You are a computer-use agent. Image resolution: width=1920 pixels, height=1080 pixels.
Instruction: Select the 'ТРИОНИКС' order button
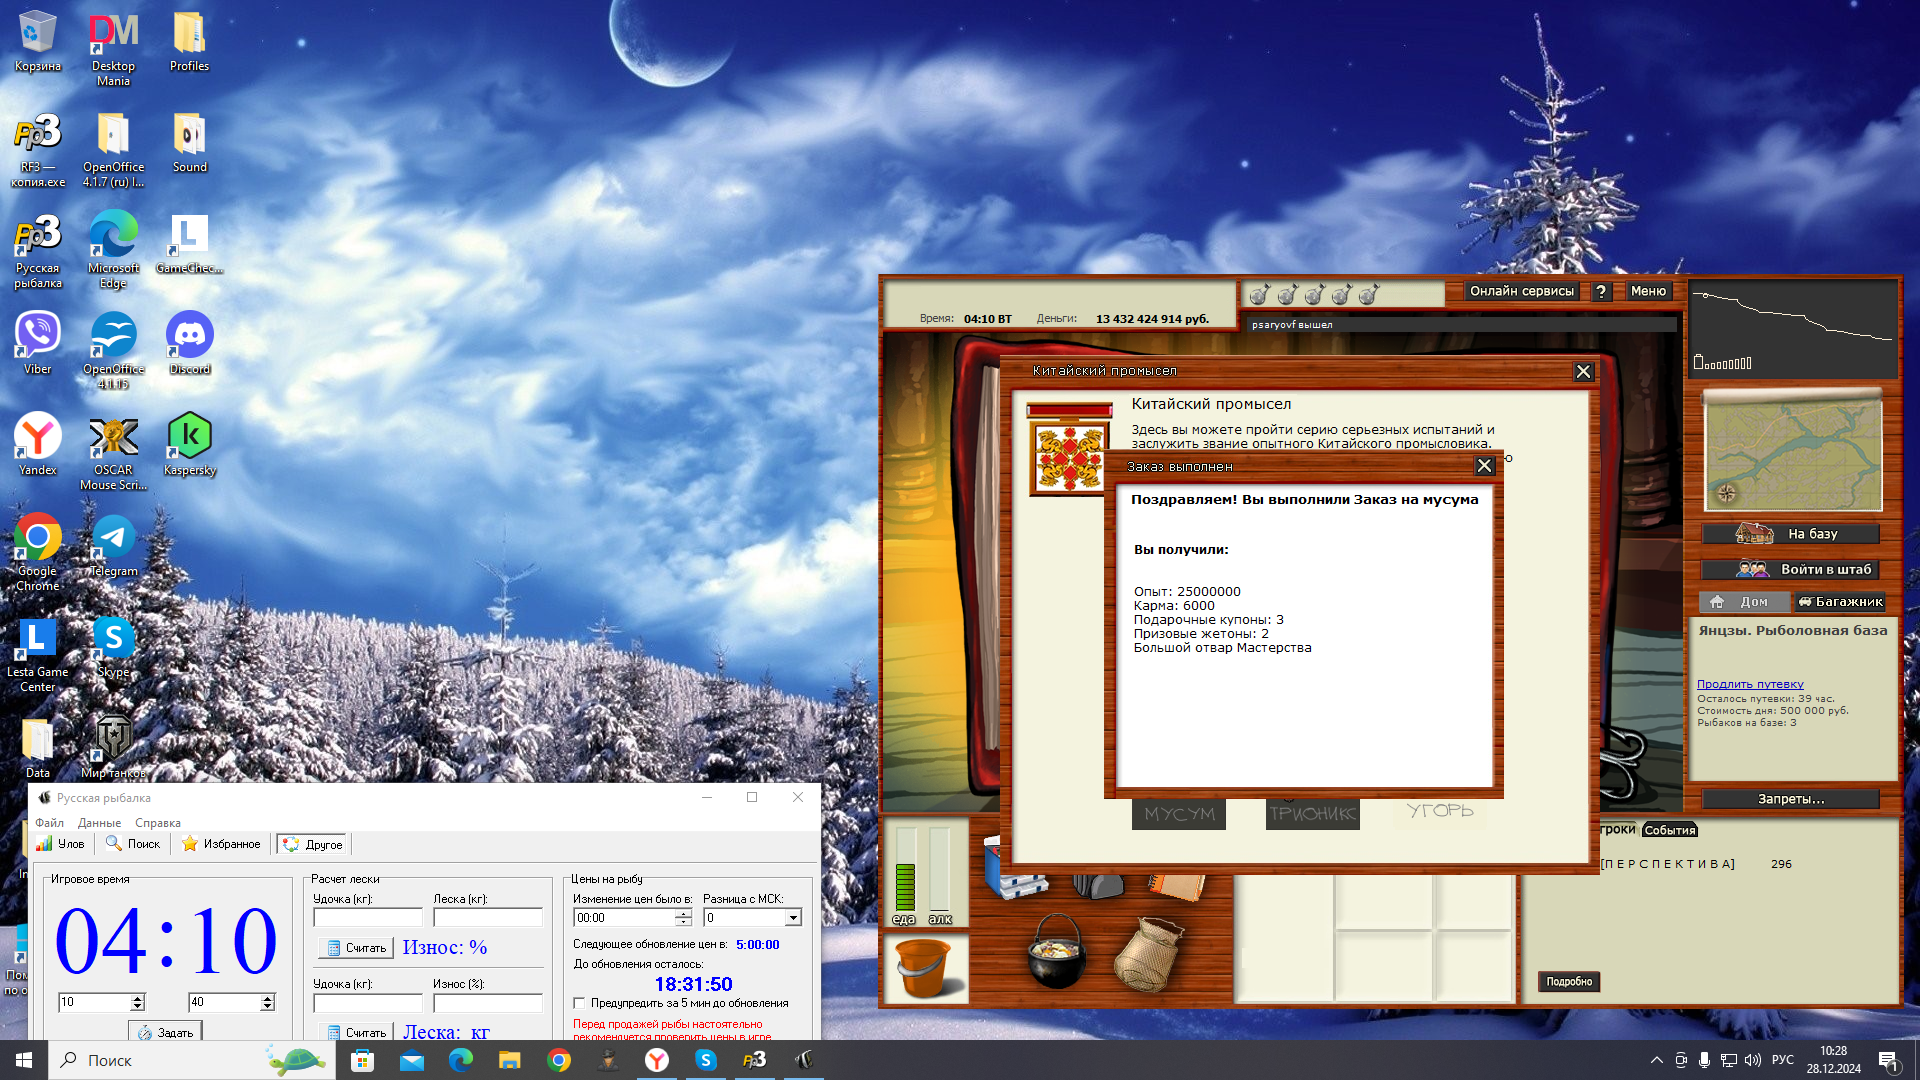point(1312,814)
